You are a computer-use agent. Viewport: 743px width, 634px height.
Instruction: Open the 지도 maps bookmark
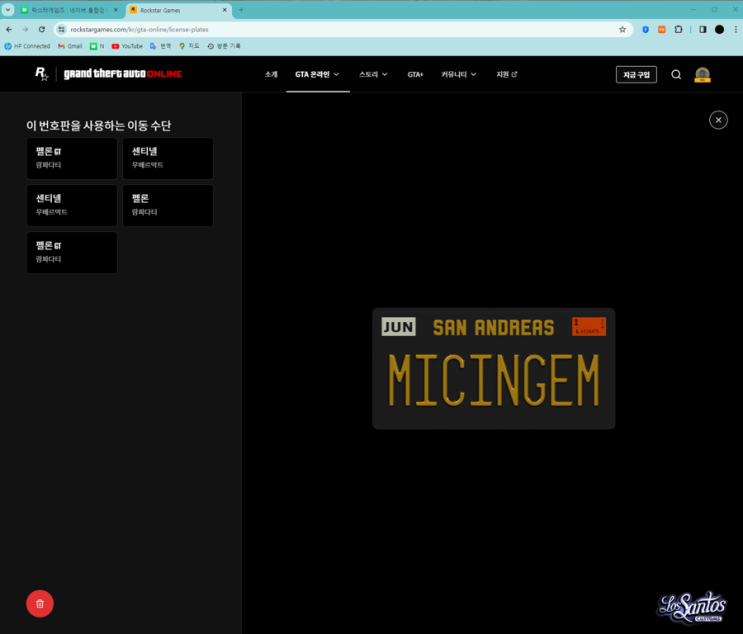(x=189, y=46)
